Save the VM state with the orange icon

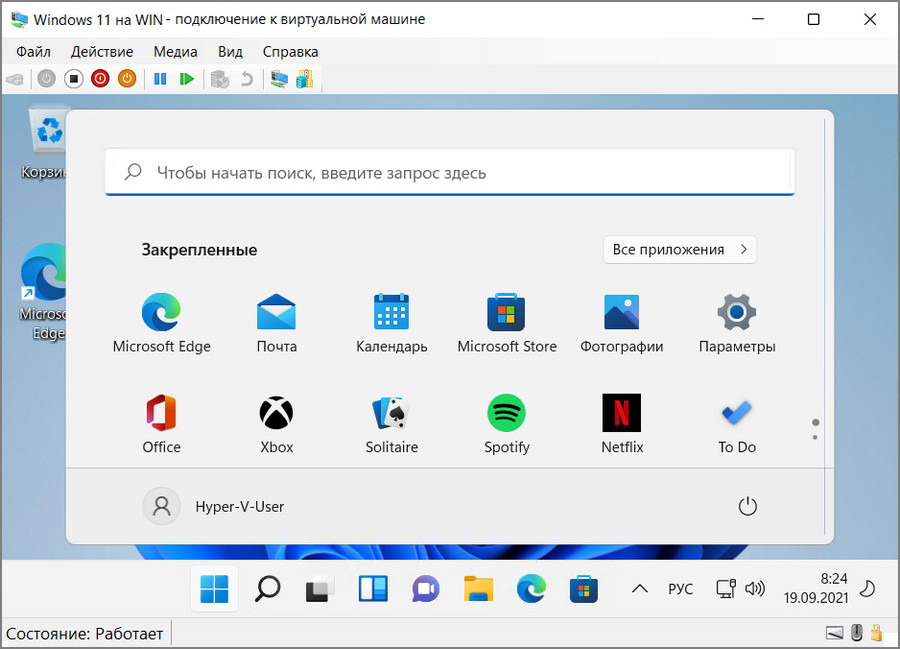coord(127,79)
